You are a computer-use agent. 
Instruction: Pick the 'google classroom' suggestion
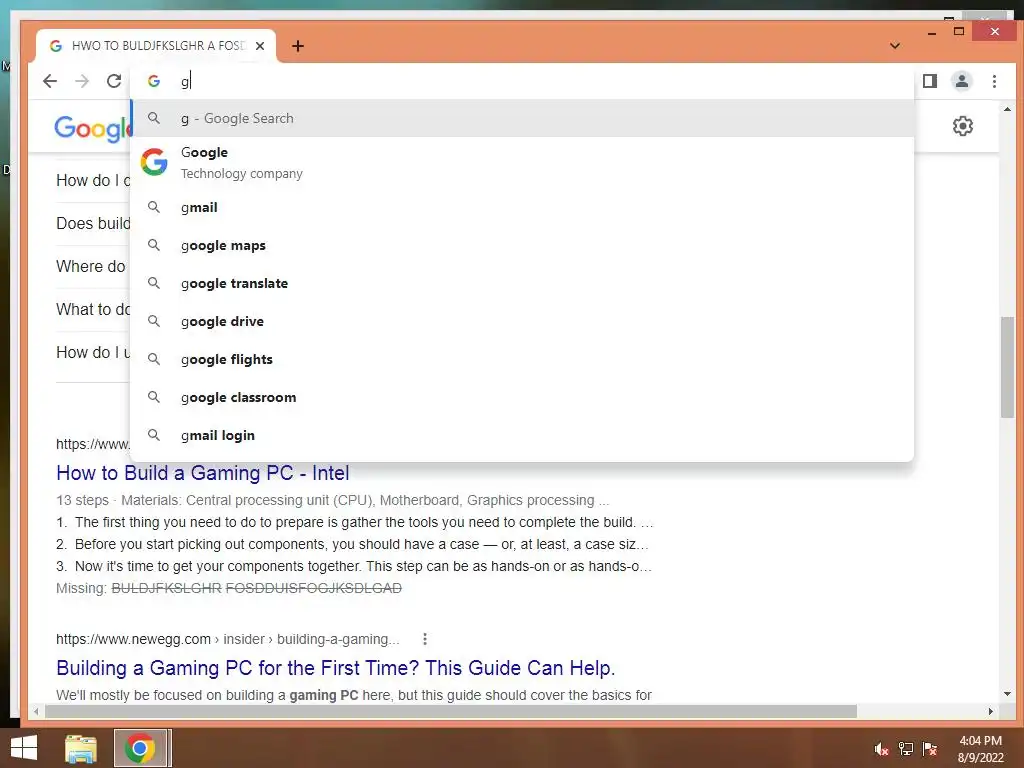[x=522, y=397]
